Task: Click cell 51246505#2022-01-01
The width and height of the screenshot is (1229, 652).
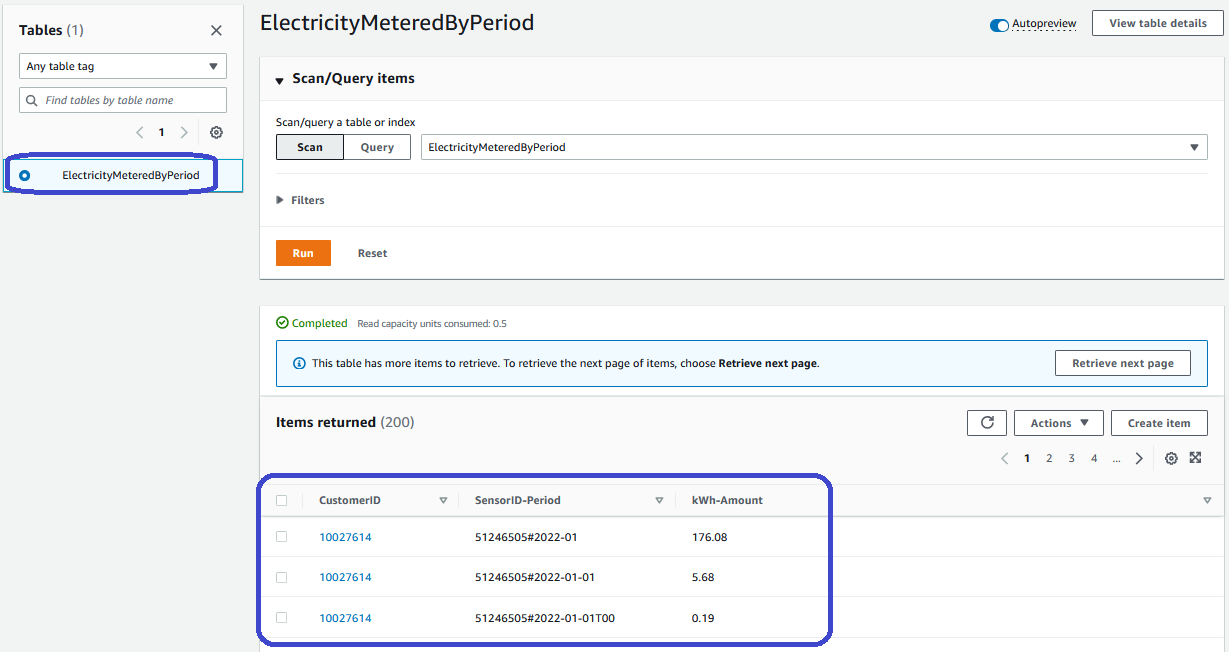Action: [x=535, y=577]
